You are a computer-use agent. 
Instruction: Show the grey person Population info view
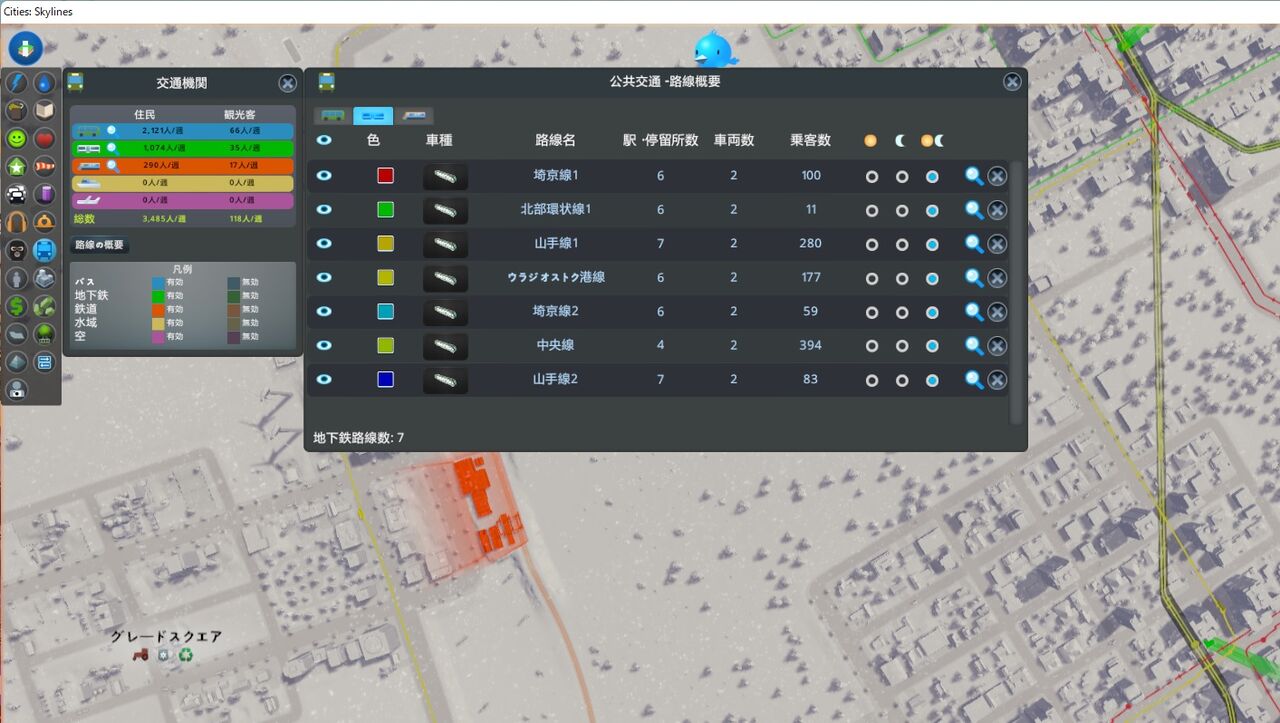[17, 279]
